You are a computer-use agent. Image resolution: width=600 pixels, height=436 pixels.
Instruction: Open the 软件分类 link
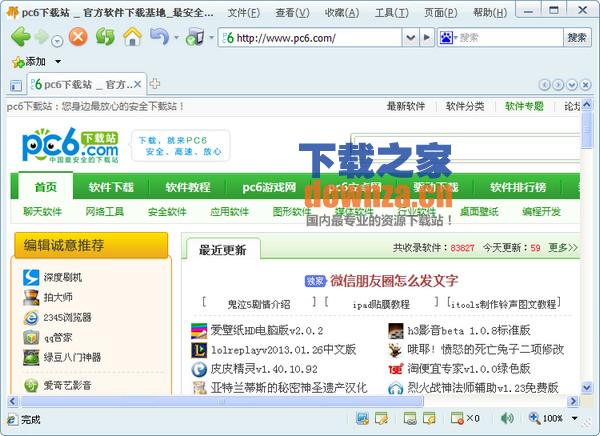pos(465,106)
